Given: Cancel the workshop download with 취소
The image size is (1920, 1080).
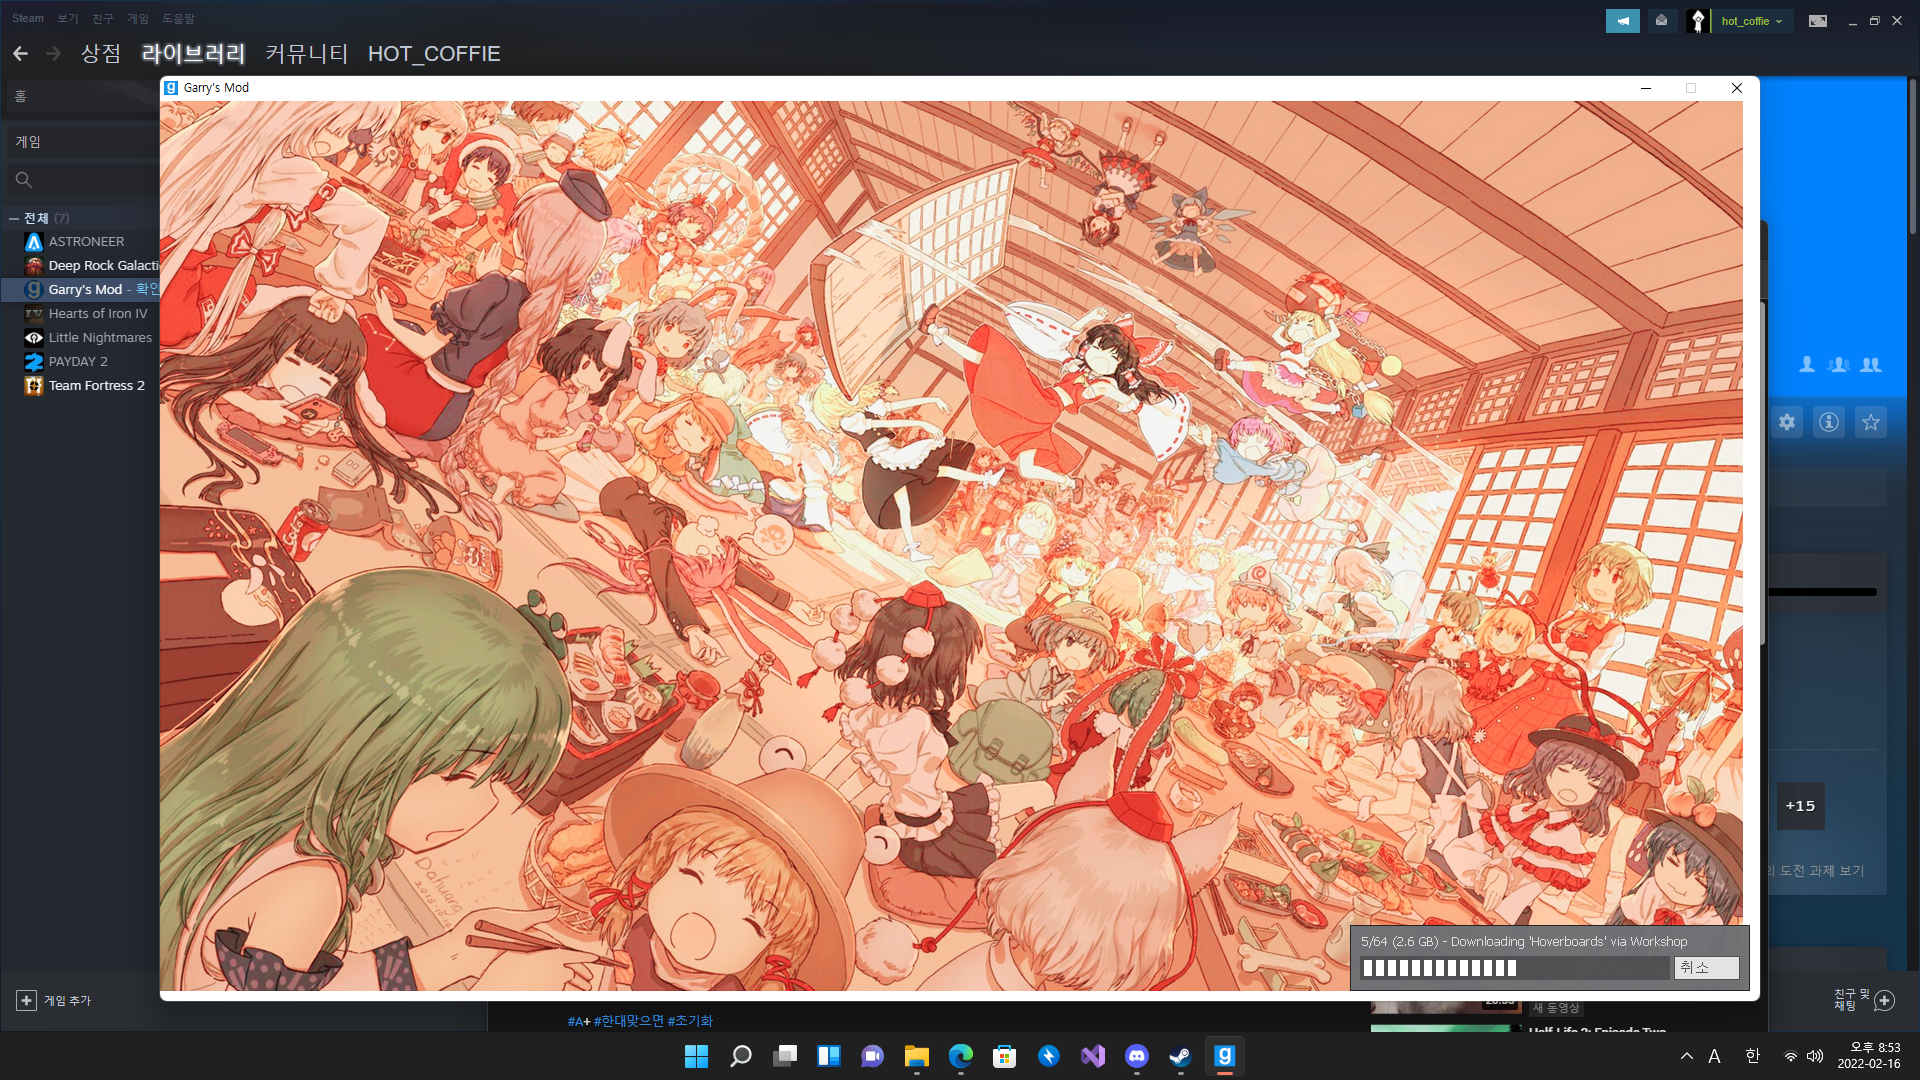Looking at the screenshot, I should [x=1706, y=968].
